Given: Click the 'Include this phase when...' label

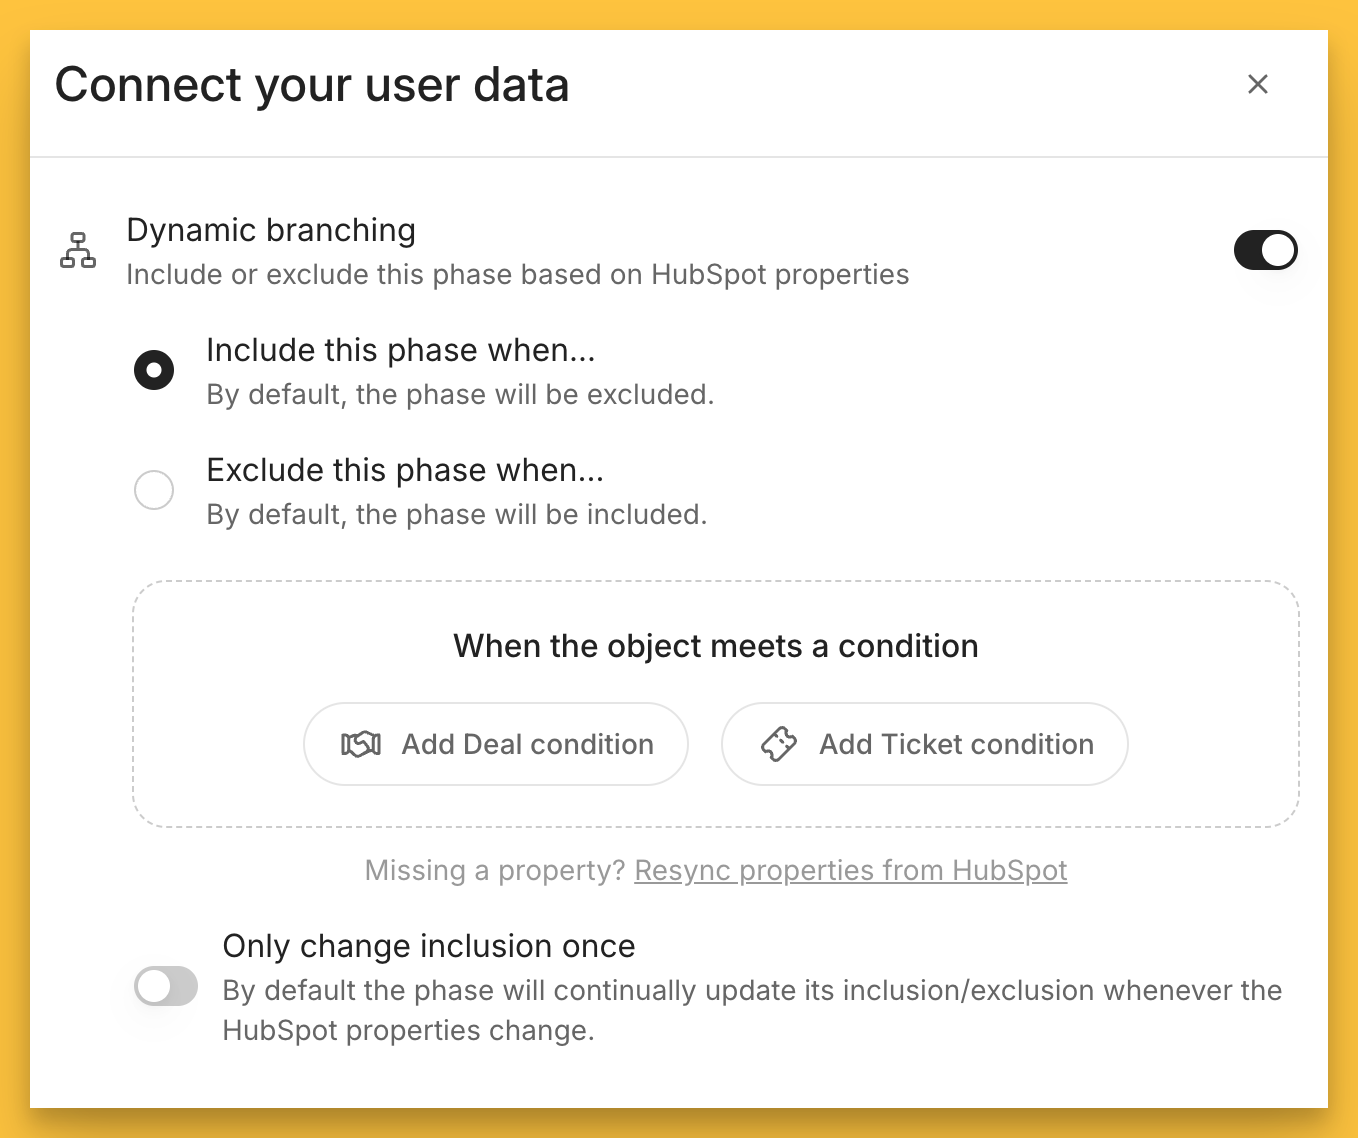Looking at the screenshot, I should coord(400,350).
